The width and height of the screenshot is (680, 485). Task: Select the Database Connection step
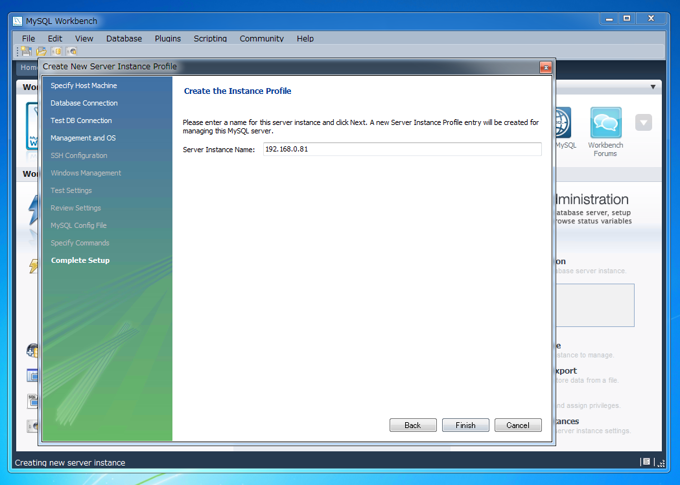84,103
